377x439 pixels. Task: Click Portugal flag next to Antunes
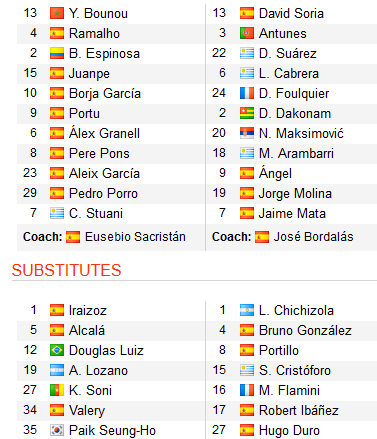click(247, 33)
